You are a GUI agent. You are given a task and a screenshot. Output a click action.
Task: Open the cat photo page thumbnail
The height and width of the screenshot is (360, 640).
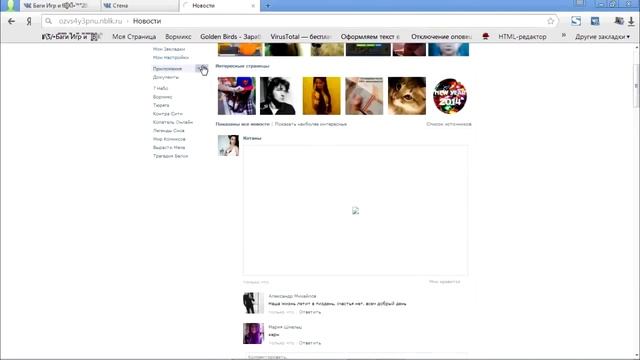point(407,96)
